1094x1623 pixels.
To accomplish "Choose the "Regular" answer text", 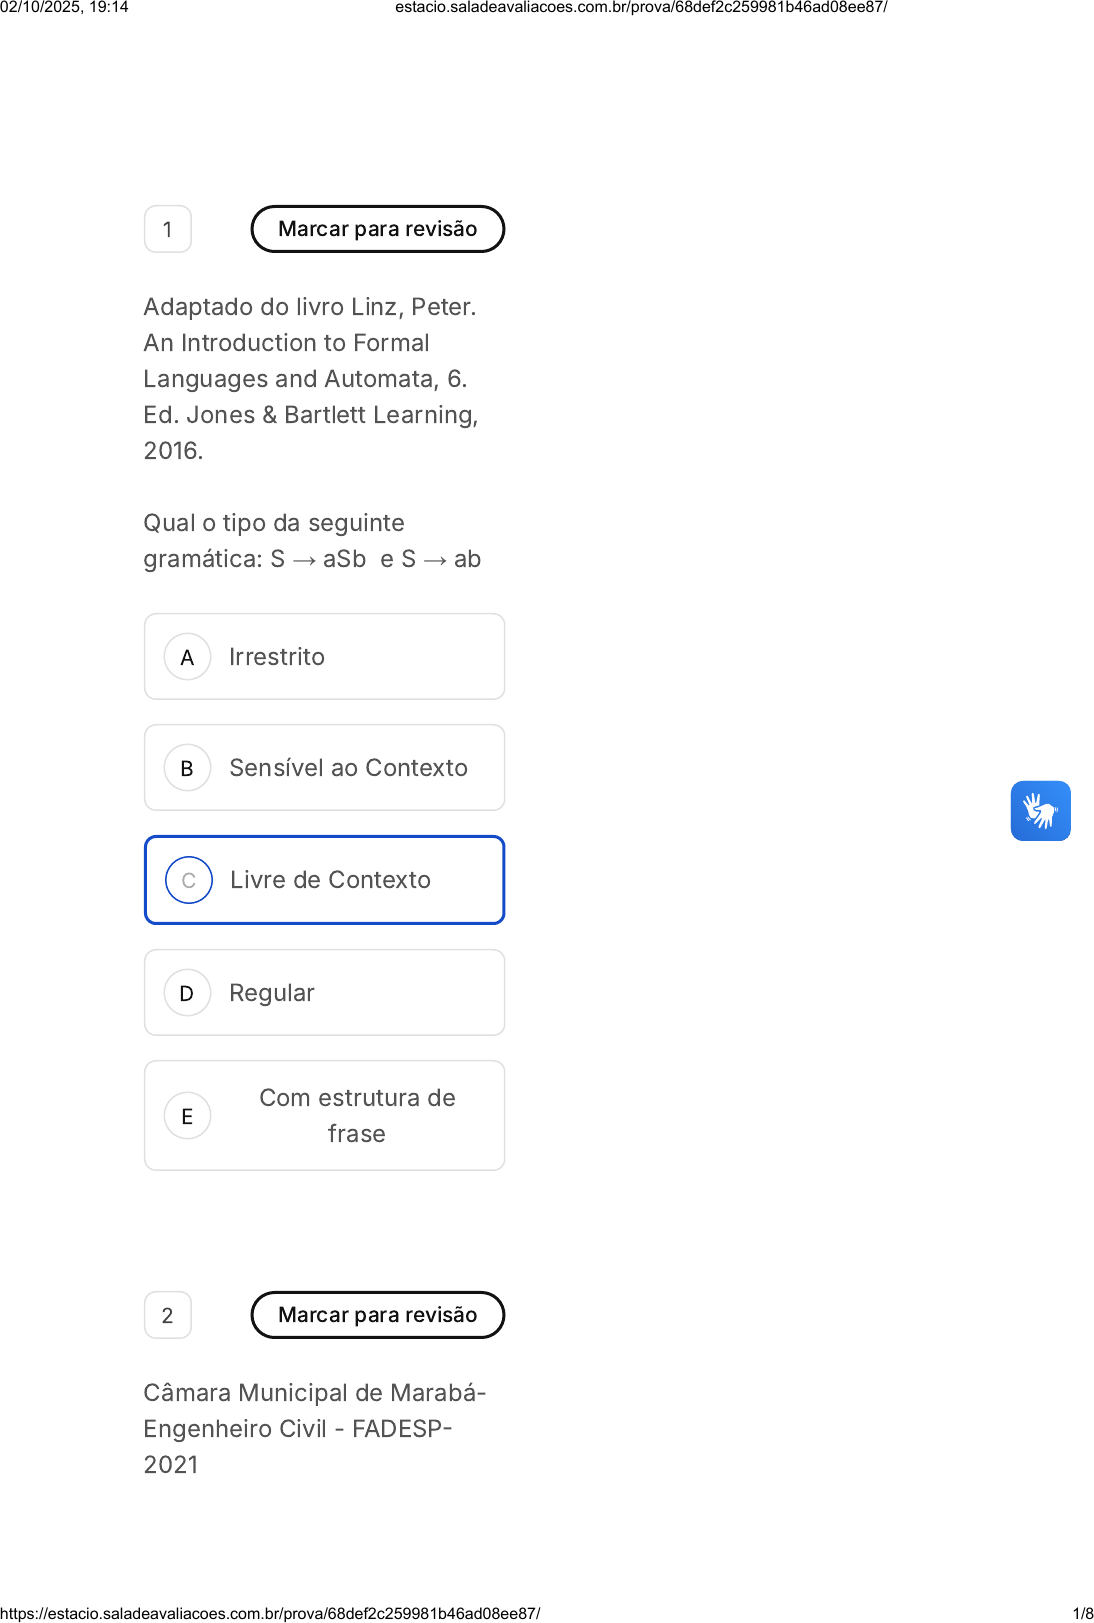I will [x=272, y=993].
